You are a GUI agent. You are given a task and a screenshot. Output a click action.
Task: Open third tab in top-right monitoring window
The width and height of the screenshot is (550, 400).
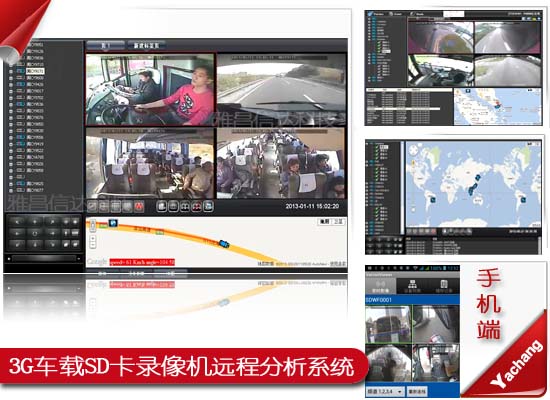417,14
